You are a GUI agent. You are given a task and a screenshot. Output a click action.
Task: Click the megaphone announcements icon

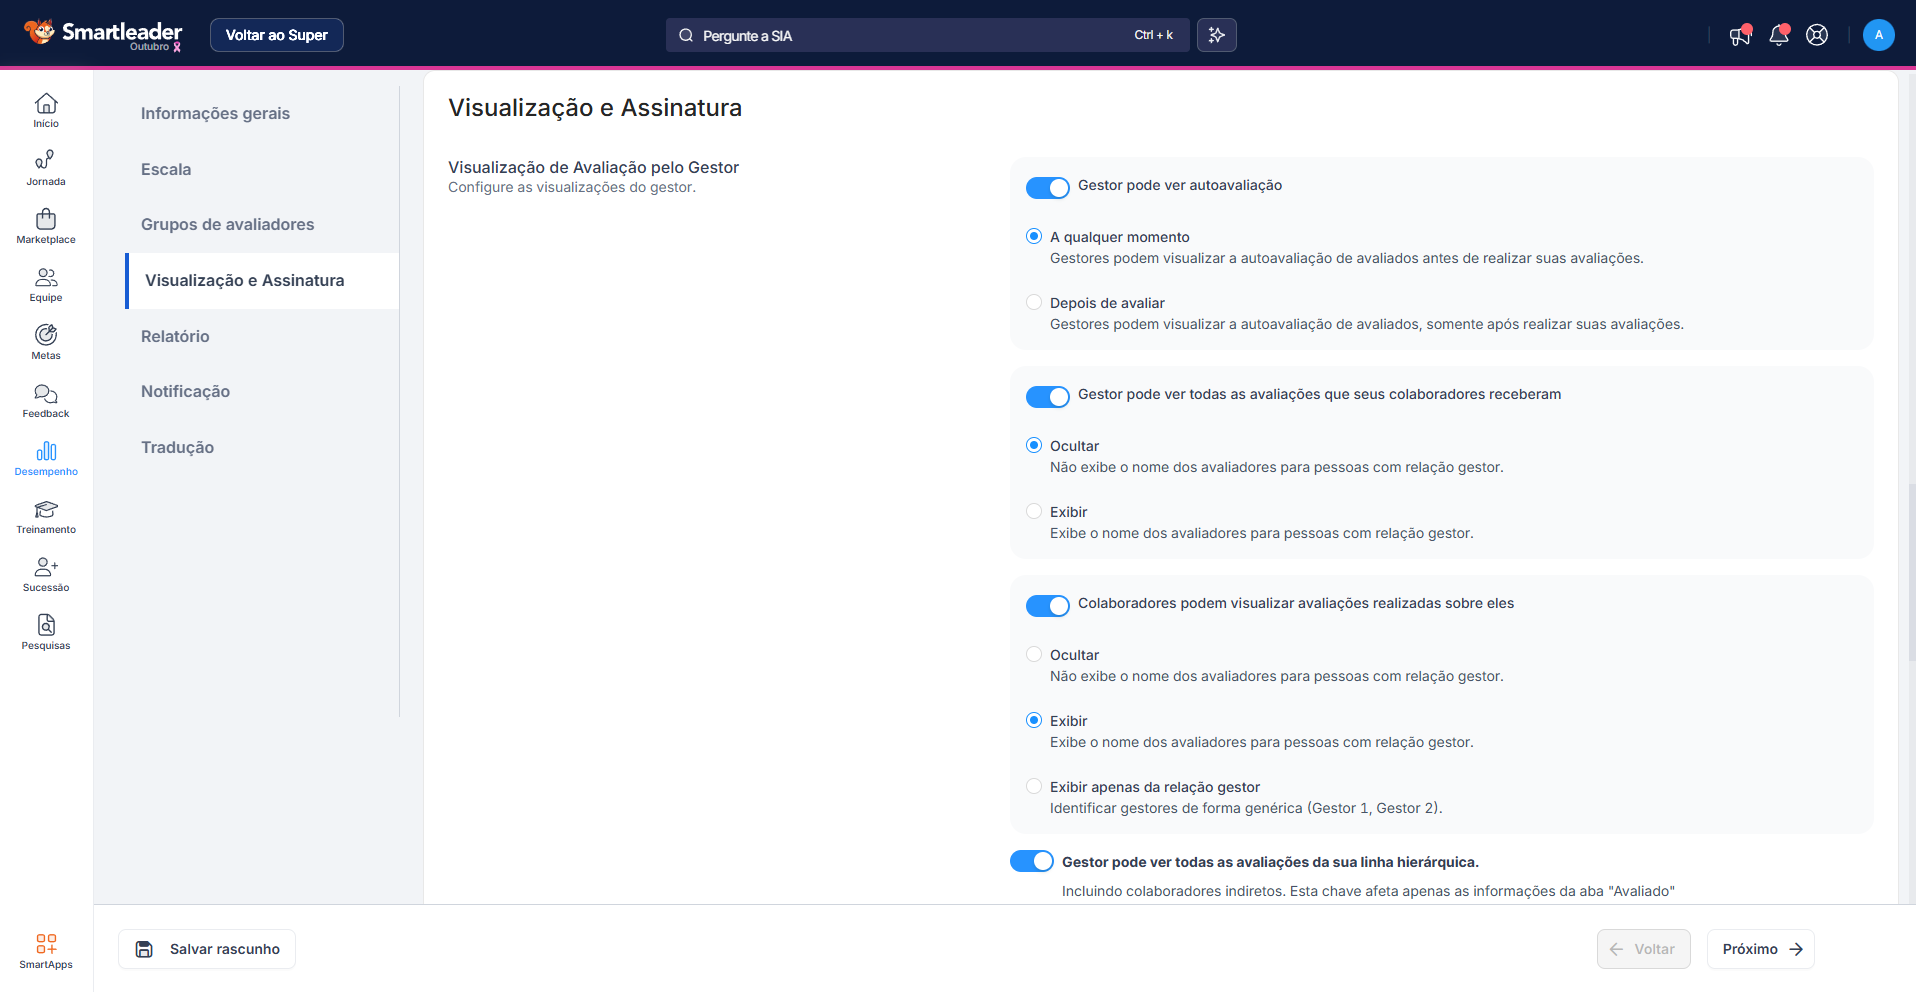point(1740,35)
